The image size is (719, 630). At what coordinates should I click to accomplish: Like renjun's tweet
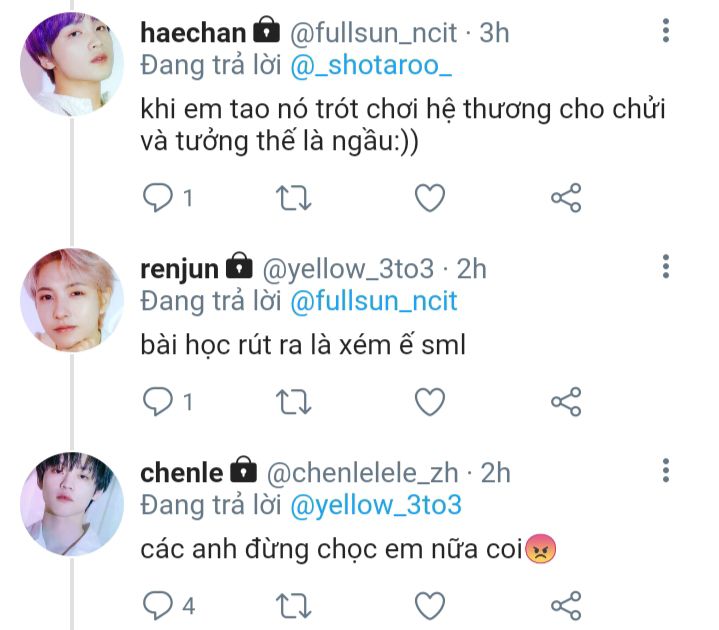pos(429,402)
